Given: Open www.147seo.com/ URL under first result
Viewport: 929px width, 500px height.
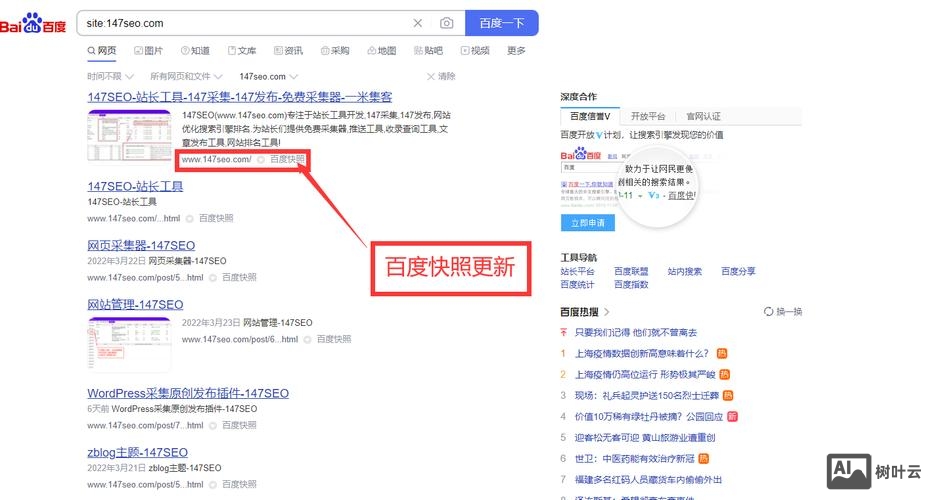Looking at the screenshot, I should (216, 159).
